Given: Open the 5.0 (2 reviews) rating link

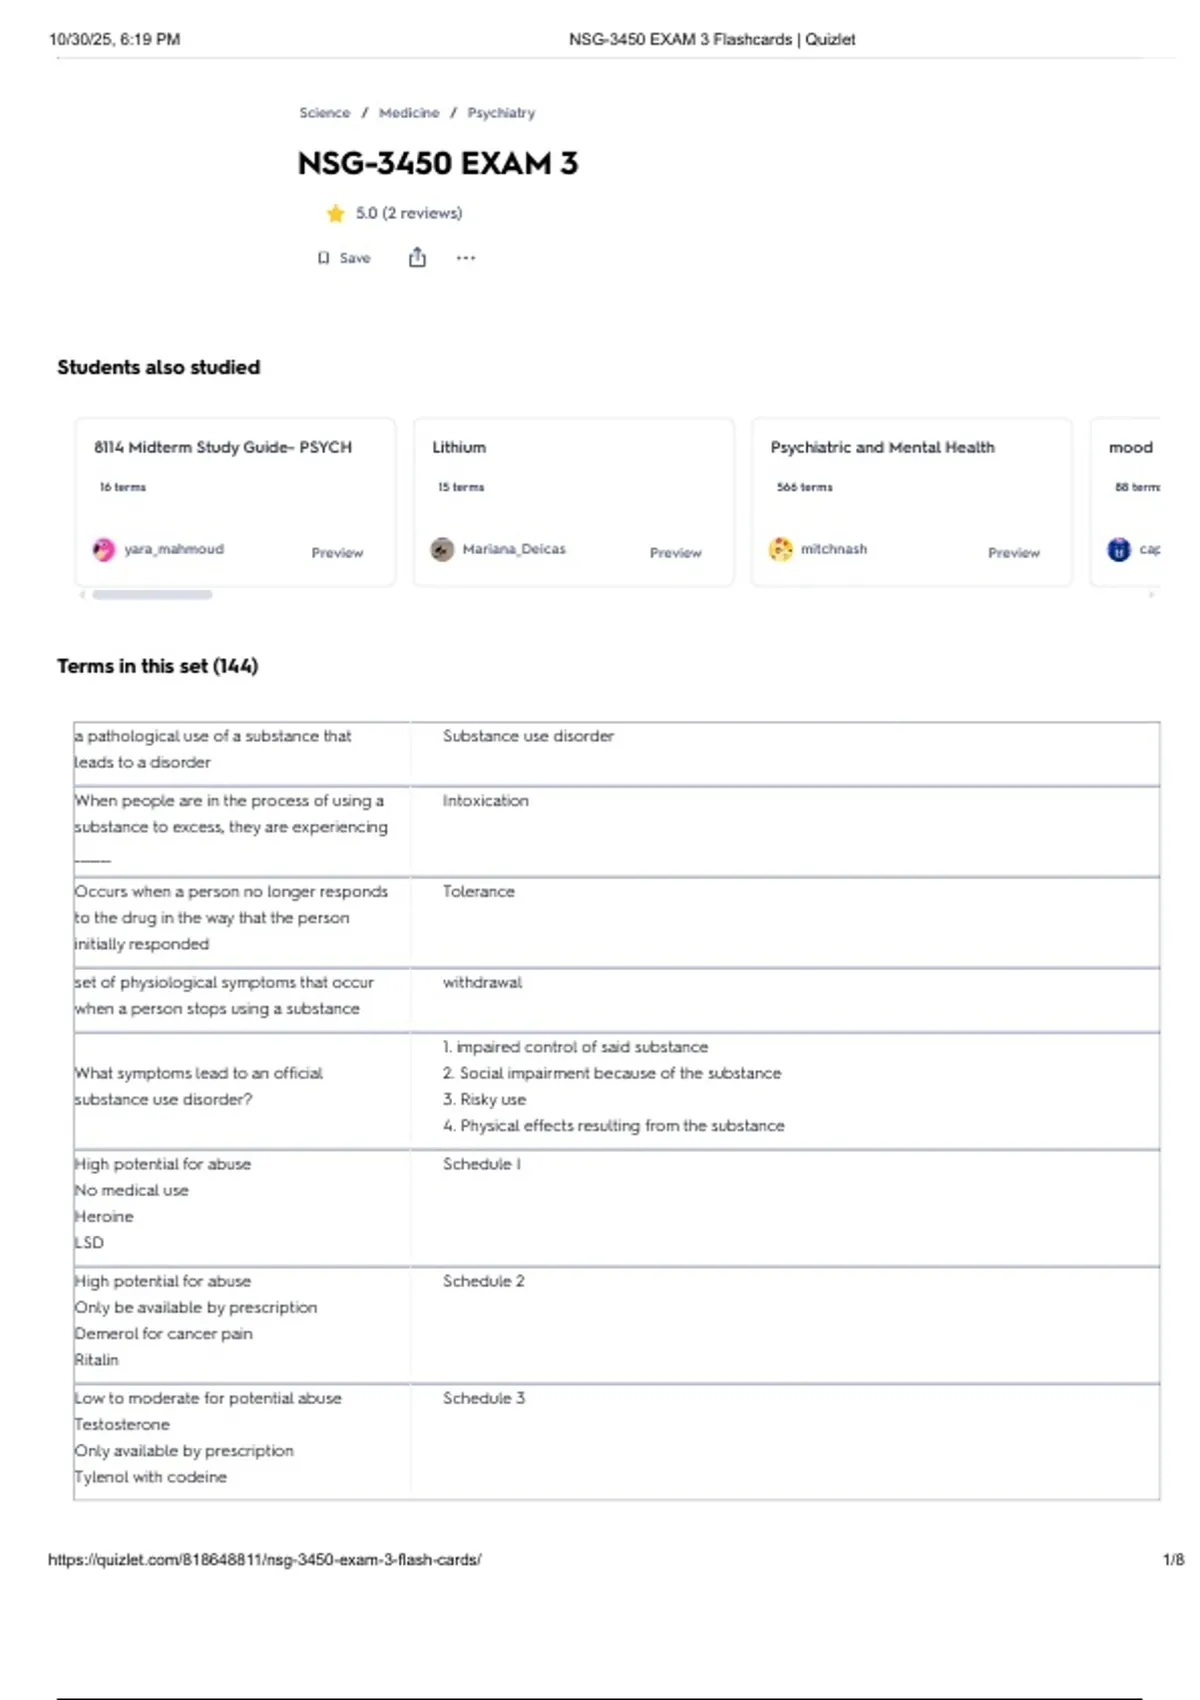Looking at the screenshot, I should (x=409, y=213).
